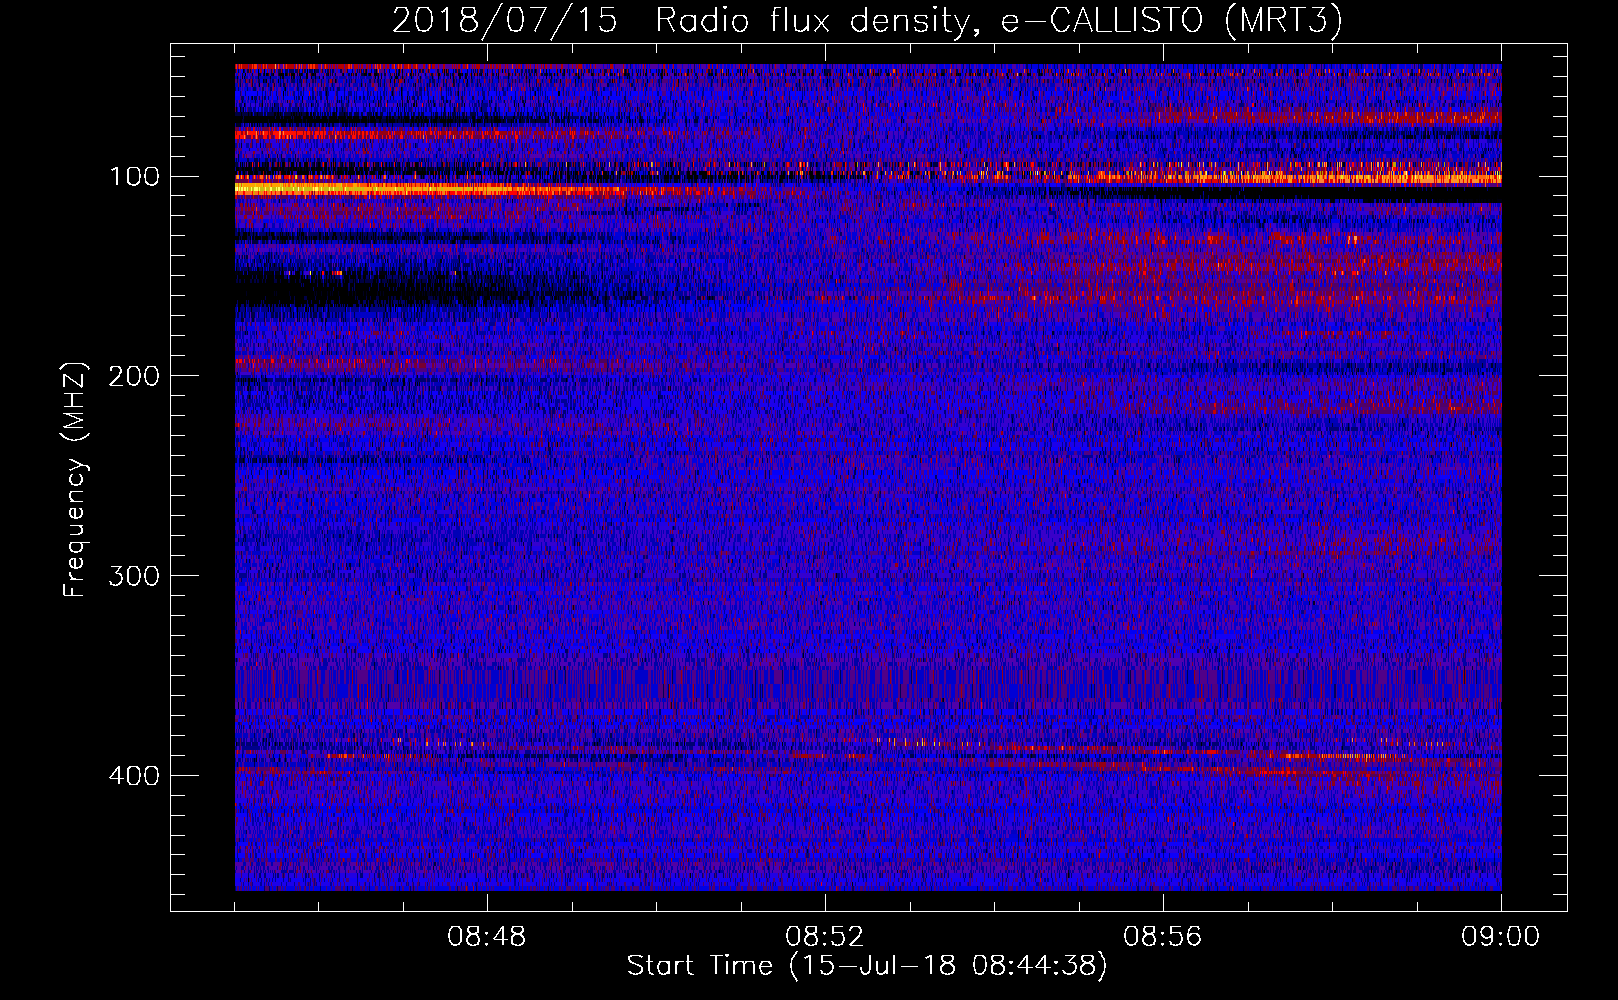Click the 09:00 time tick label
The height and width of the screenshot is (1000, 1618).
click(1501, 937)
